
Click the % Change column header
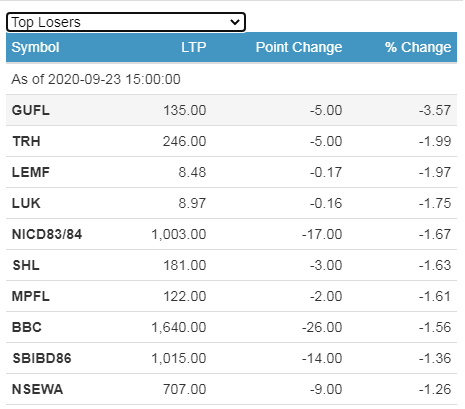pyautogui.click(x=418, y=47)
